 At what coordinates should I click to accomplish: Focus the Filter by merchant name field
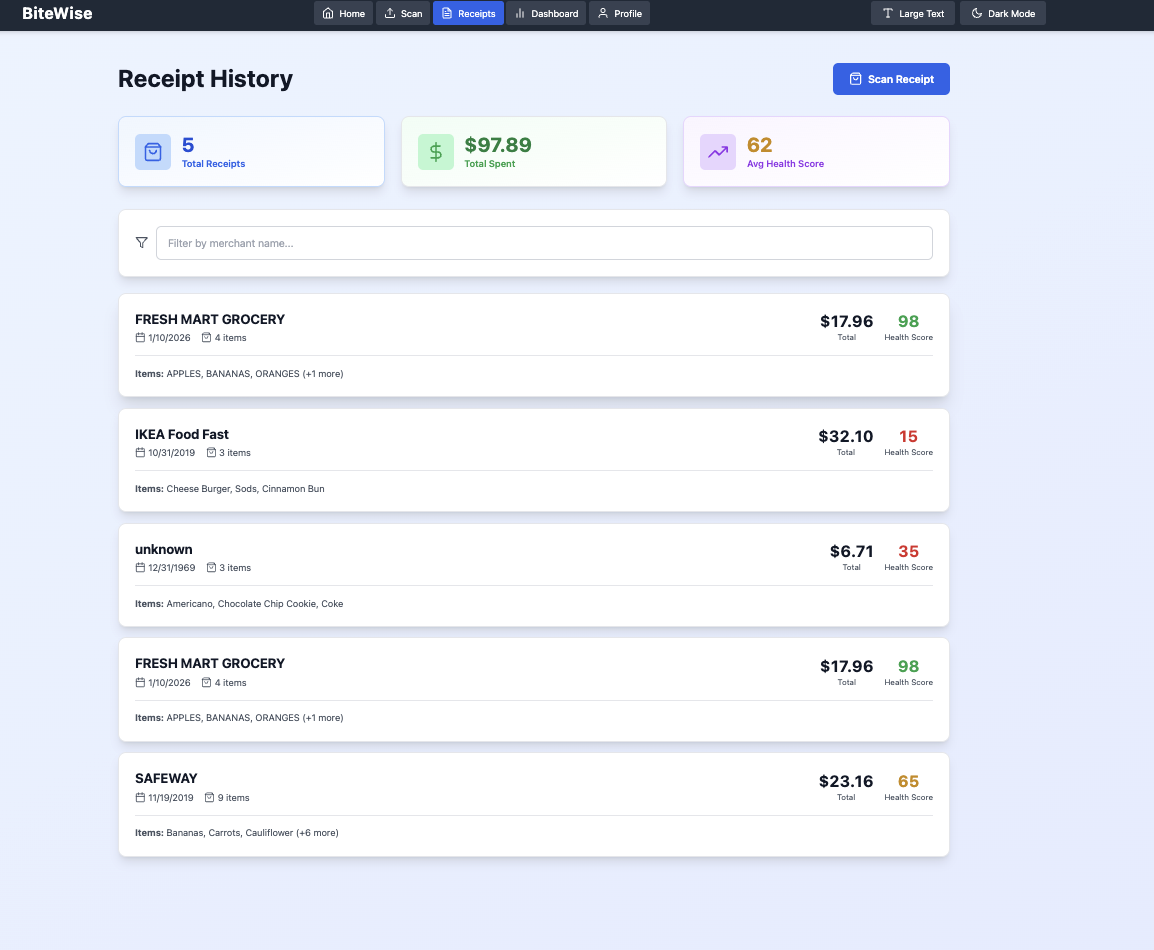(544, 243)
